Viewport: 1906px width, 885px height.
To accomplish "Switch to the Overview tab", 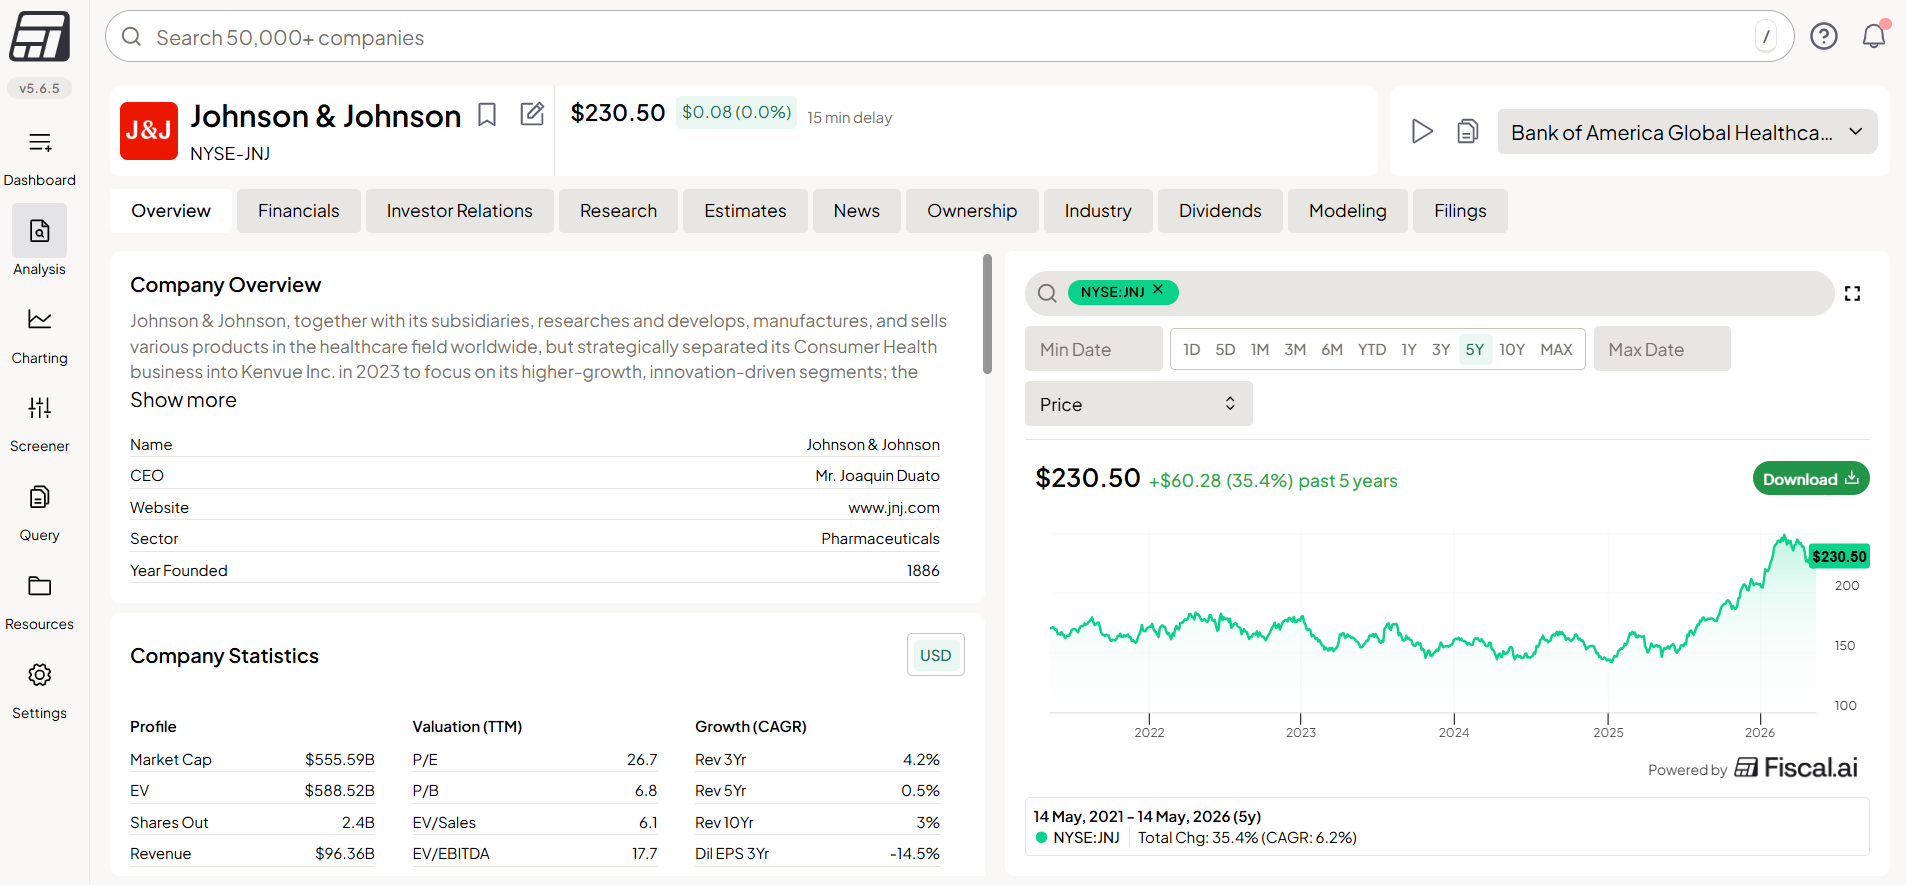I will tap(171, 211).
